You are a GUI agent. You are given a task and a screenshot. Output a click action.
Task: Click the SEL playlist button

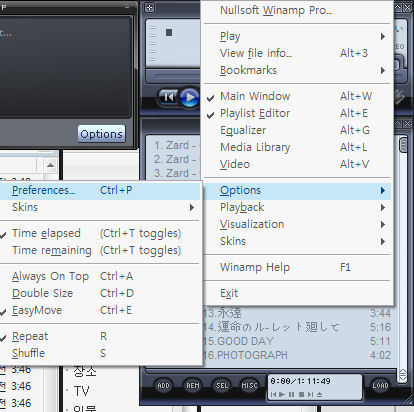pos(222,386)
